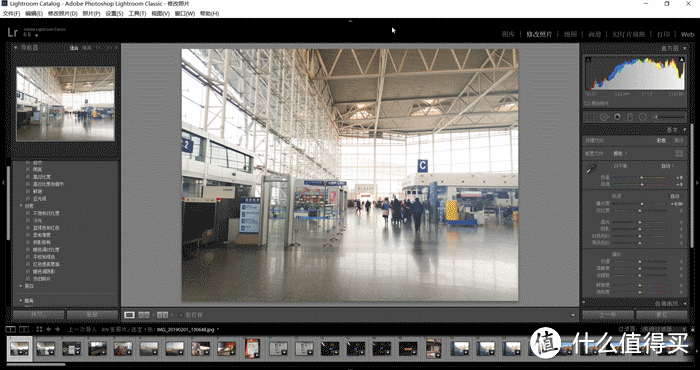The width and height of the screenshot is (700, 370).
Task: Click the 曝光度 exposure slider
Action: click(640, 204)
